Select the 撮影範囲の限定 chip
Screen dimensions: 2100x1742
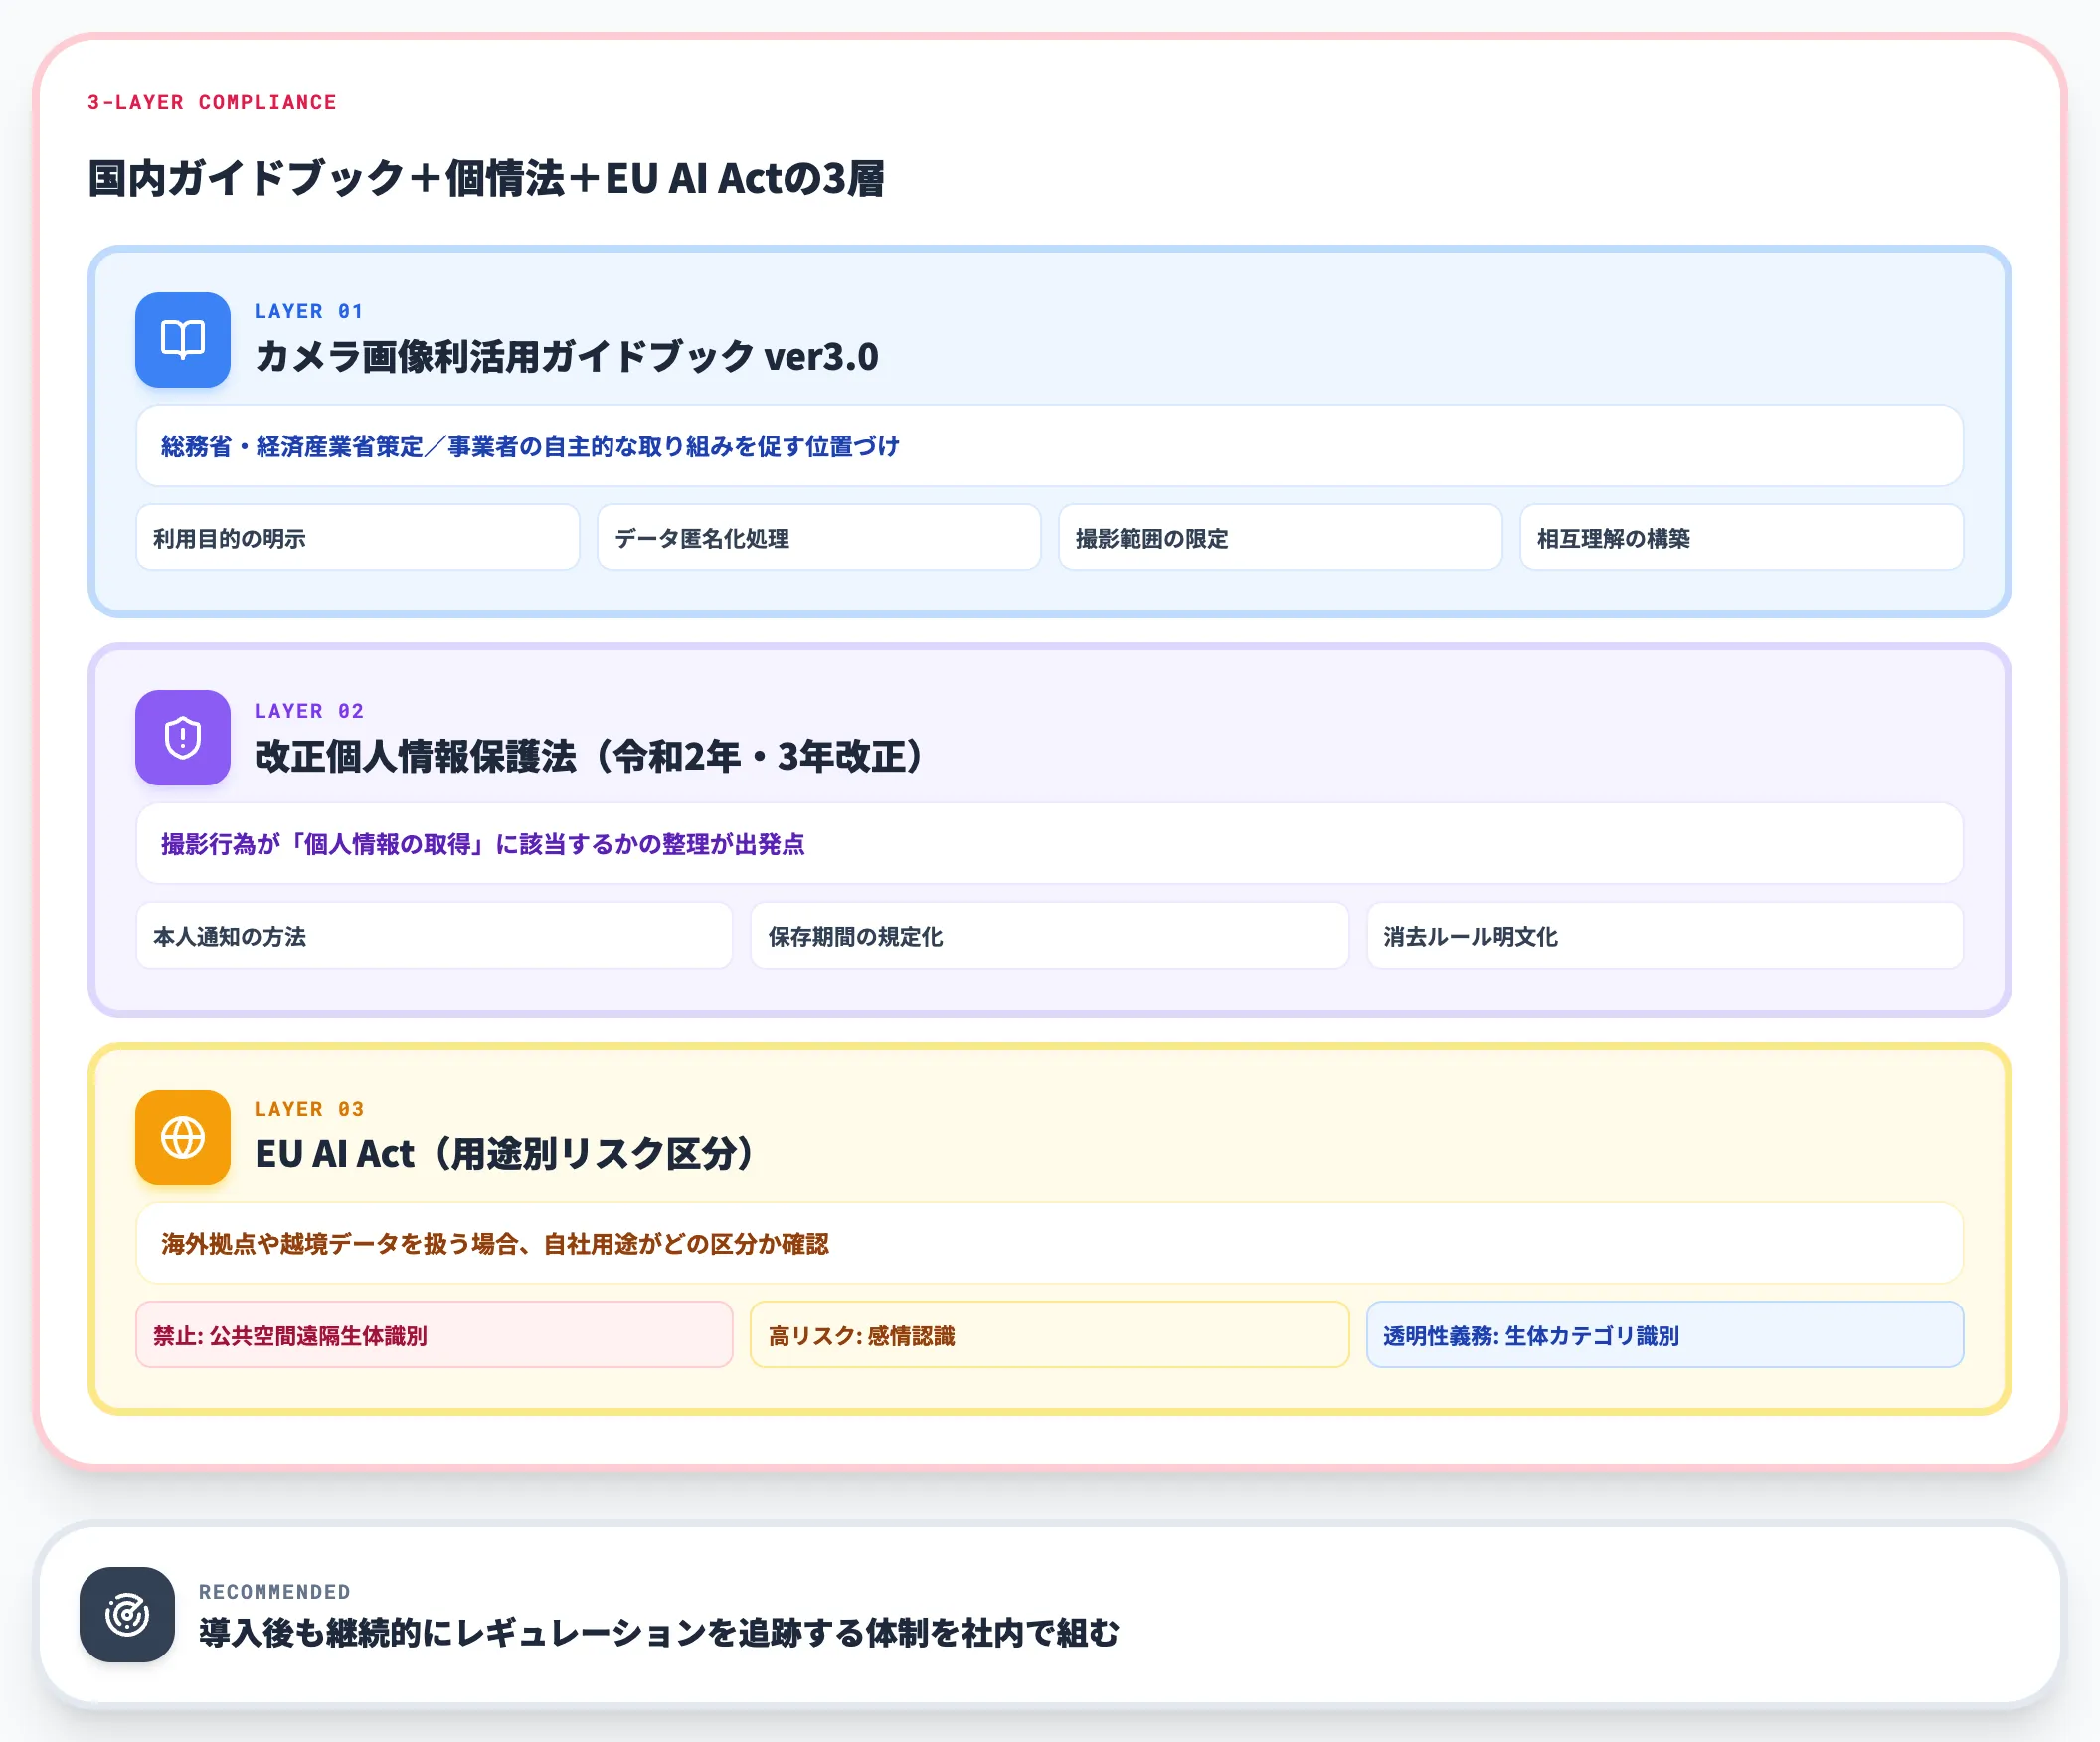1280,538
